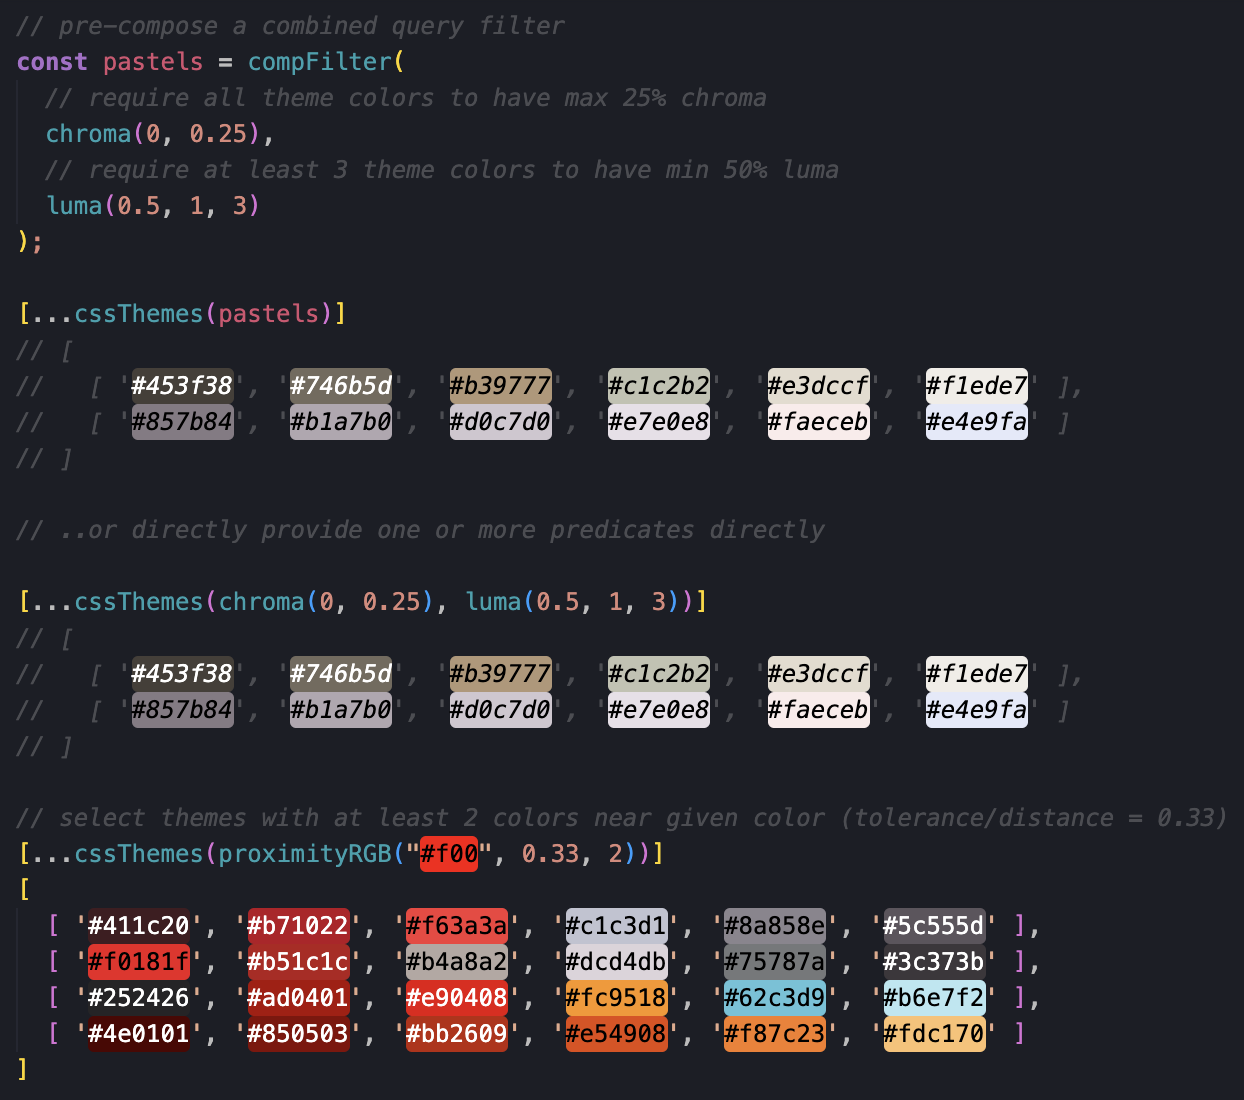Select the #b4a8a2 color swatch
This screenshot has width=1244, height=1100.
click(457, 961)
